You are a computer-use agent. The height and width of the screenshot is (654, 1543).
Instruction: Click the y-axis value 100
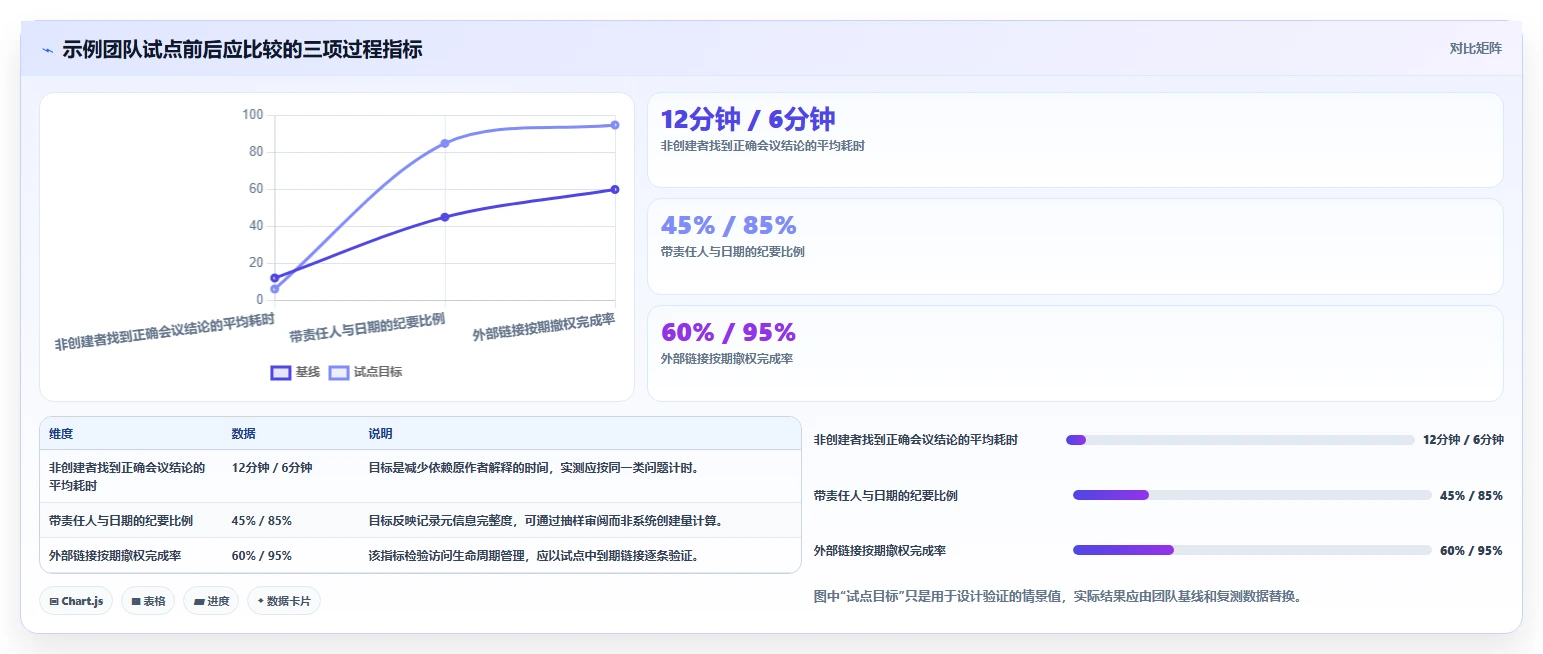pyautogui.click(x=253, y=115)
